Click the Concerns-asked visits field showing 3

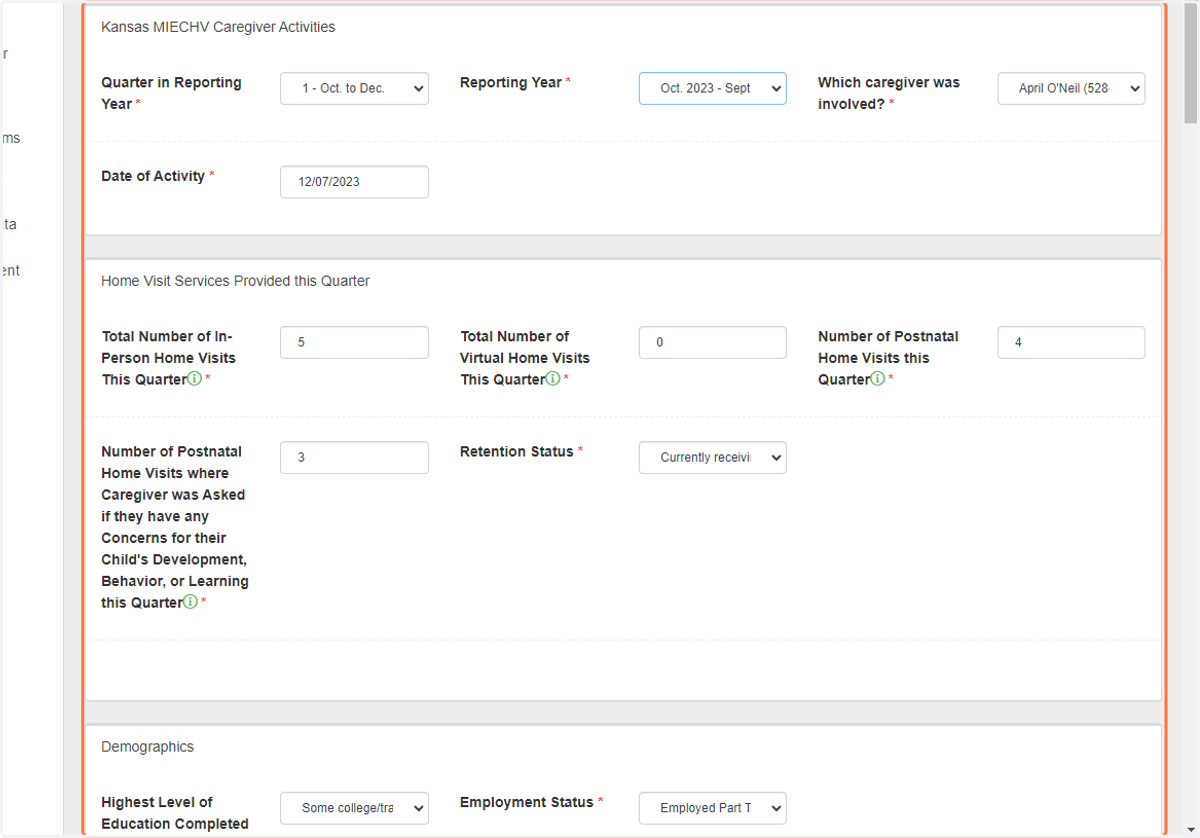click(354, 457)
